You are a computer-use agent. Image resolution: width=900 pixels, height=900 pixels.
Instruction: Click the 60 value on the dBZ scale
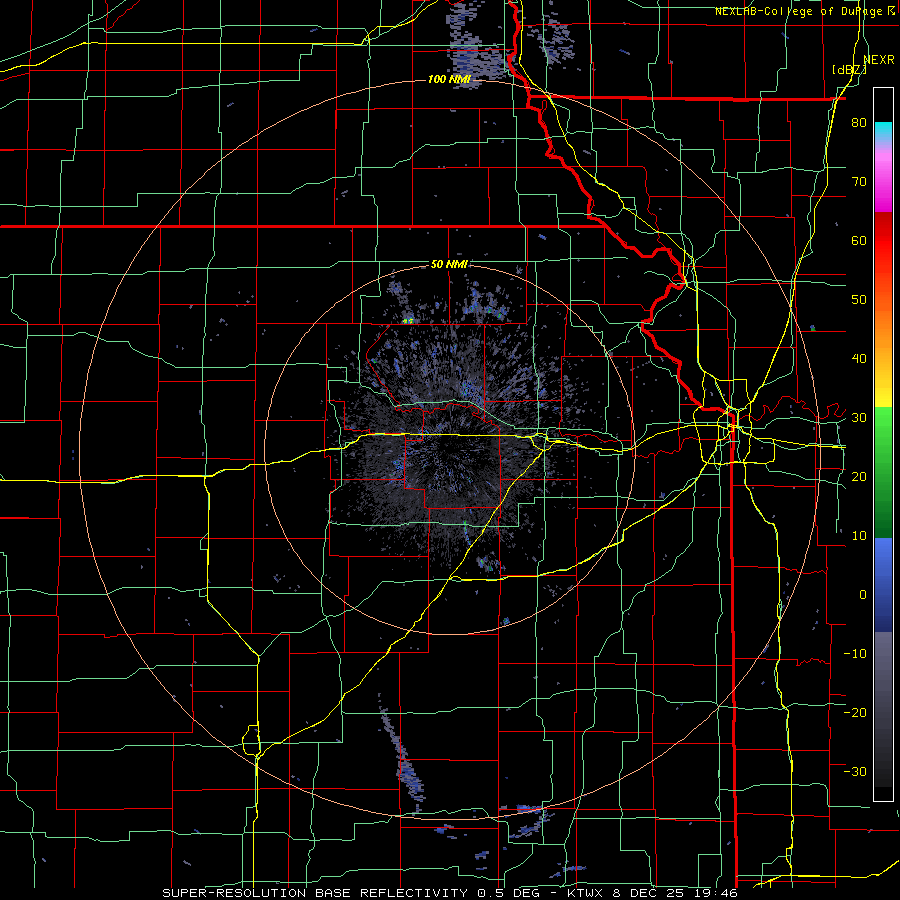(859, 240)
